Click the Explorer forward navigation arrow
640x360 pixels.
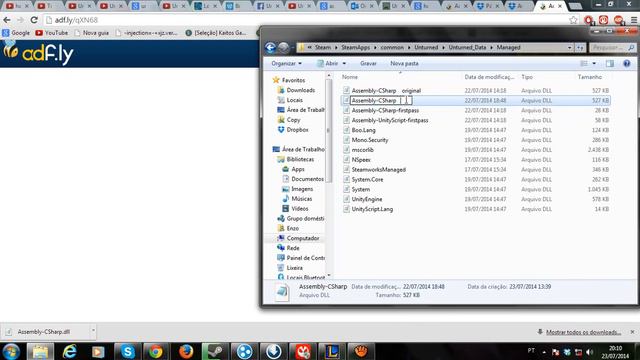[x=284, y=48]
